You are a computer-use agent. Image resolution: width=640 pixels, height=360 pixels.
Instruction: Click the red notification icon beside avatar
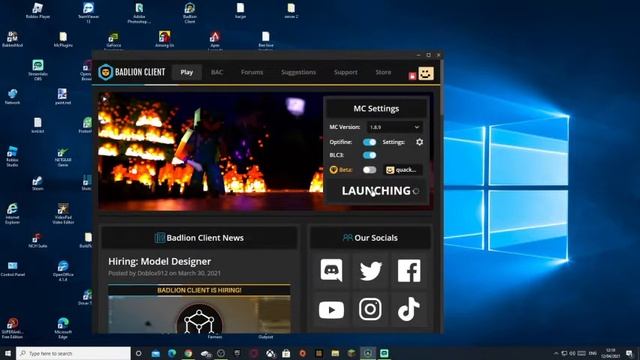click(412, 76)
